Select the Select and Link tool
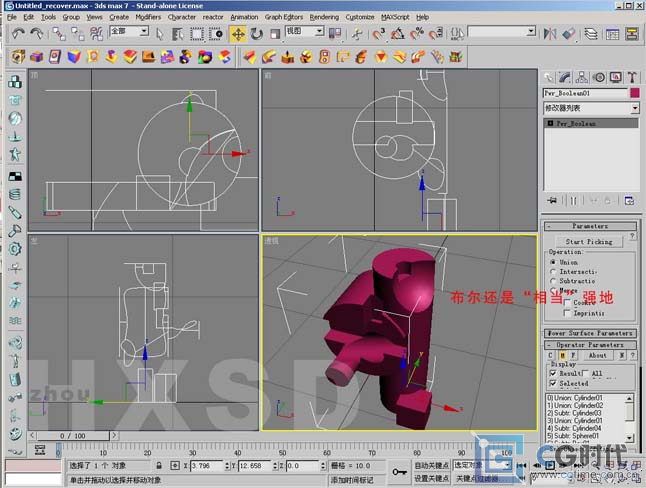646x488 pixels. (x=59, y=34)
